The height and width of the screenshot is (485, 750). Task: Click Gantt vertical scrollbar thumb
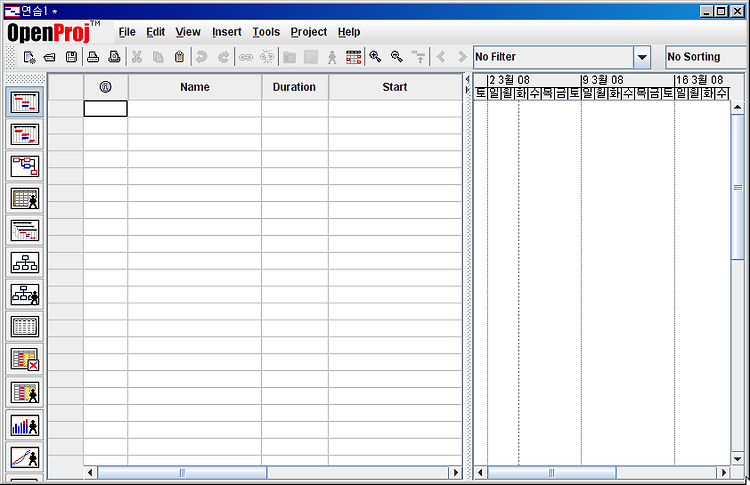[x=737, y=187]
